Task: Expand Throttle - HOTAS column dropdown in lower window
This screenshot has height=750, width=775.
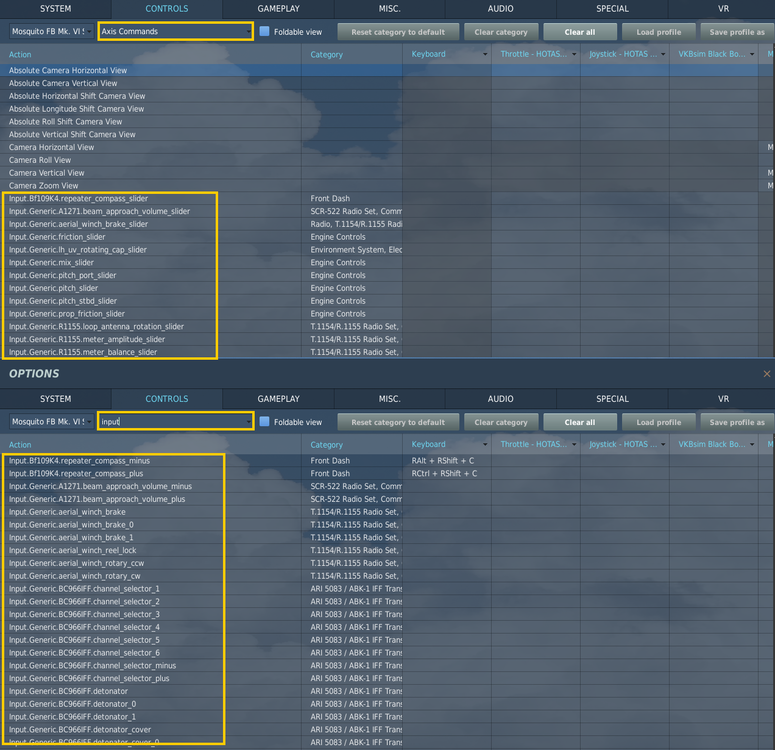Action: coord(574,444)
